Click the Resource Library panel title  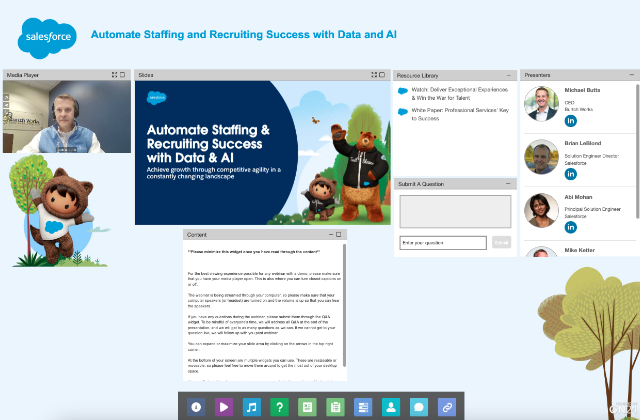click(x=418, y=76)
